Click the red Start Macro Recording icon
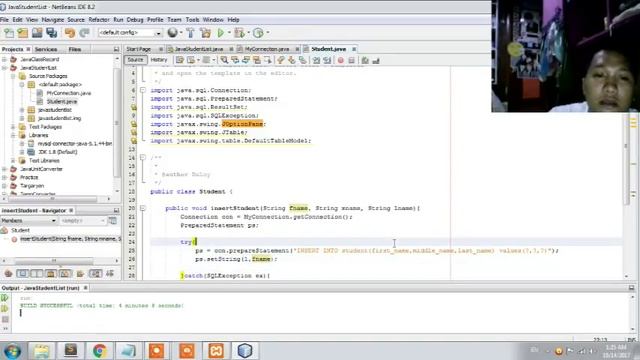 pos(340,60)
